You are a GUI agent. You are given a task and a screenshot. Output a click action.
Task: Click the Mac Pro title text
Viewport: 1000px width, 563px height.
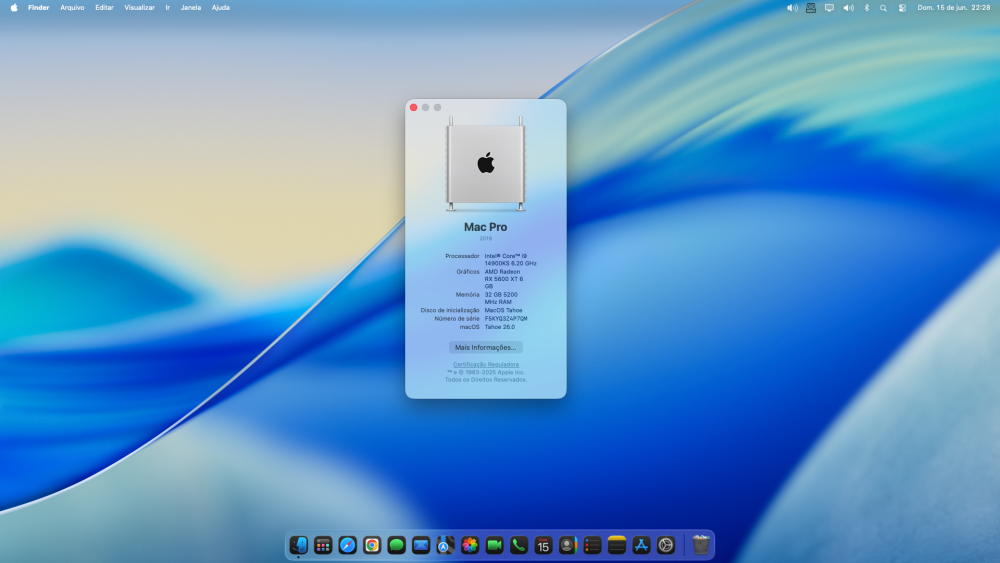[x=485, y=227]
